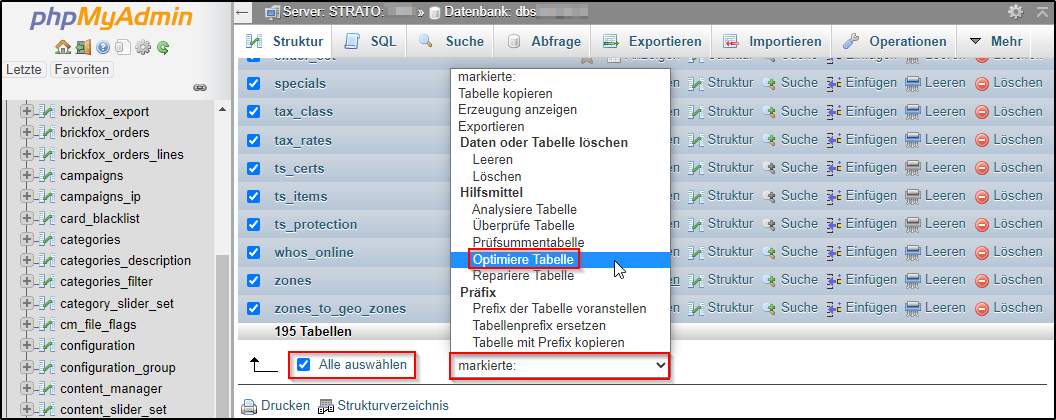Screen dimensions: 1056x420
Task: Click red Löschen icon in zones row
Action: click(982, 280)
